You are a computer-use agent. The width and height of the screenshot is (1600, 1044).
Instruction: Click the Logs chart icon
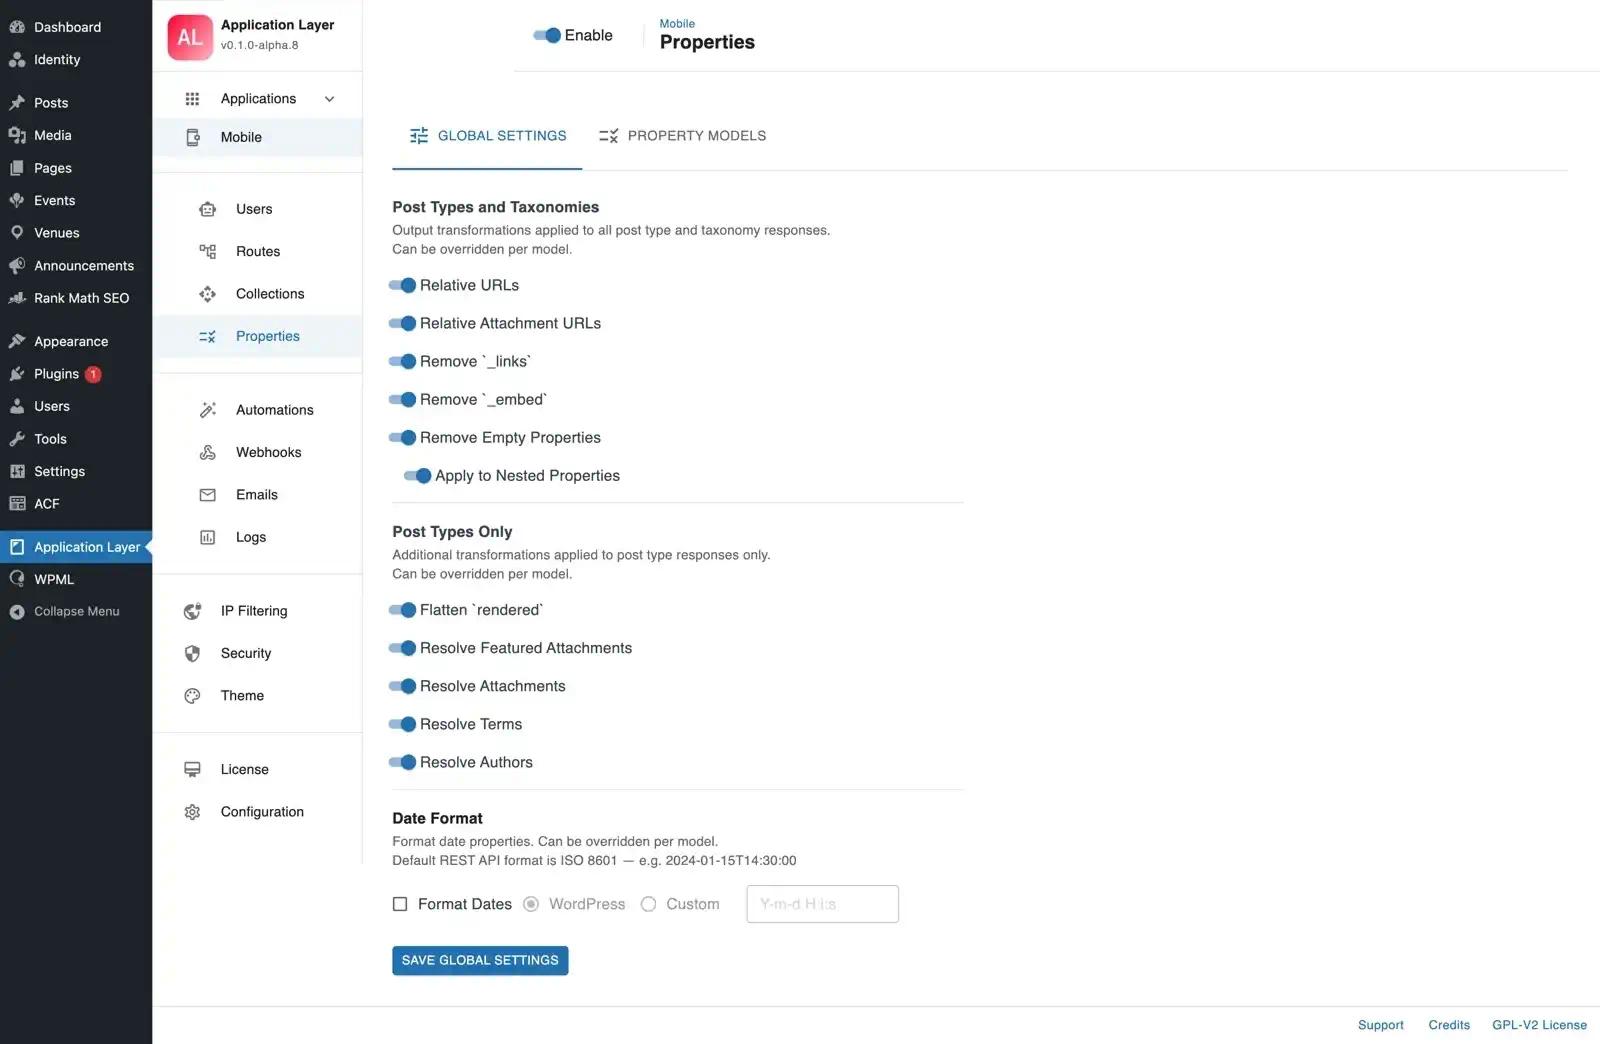pyautogui.click(x=207, y=538)
